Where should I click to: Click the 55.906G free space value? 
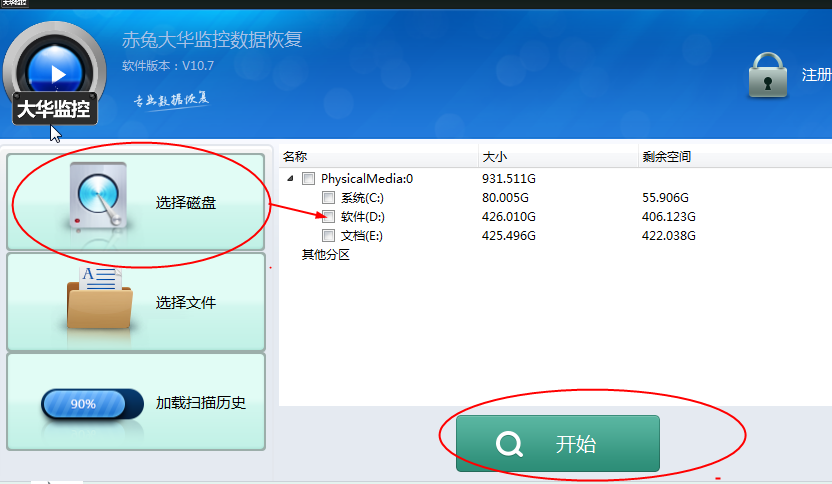[x=665, y=197]
